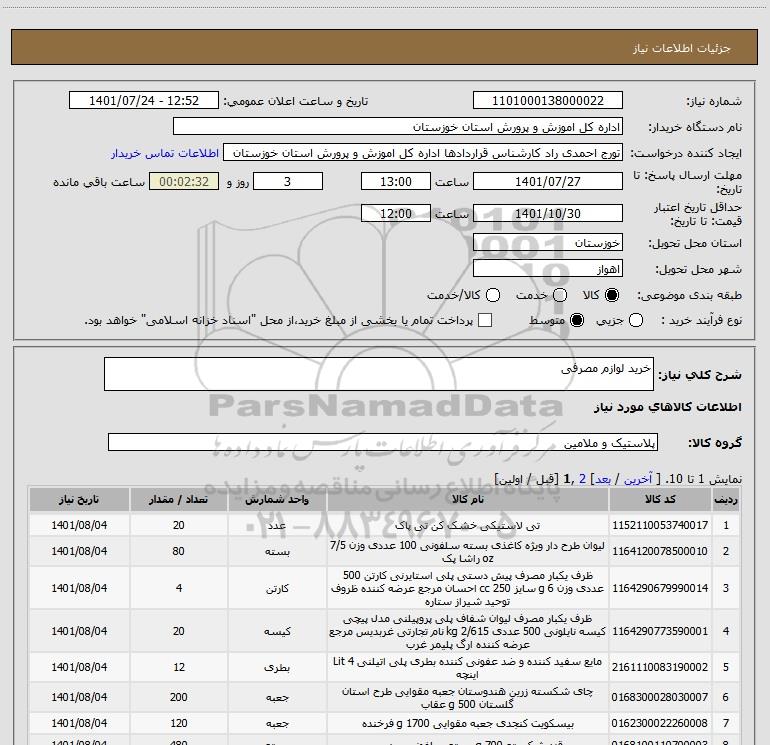Viewport: 770px width, 745px height.
Task: Click the unit cell بطری in row 5
Action: [277, 667]
